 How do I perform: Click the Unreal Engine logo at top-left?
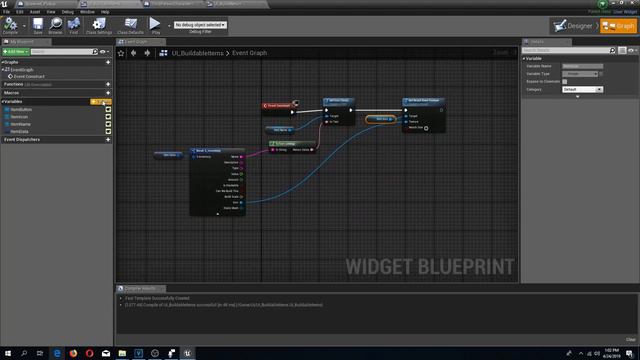point(4,4)
